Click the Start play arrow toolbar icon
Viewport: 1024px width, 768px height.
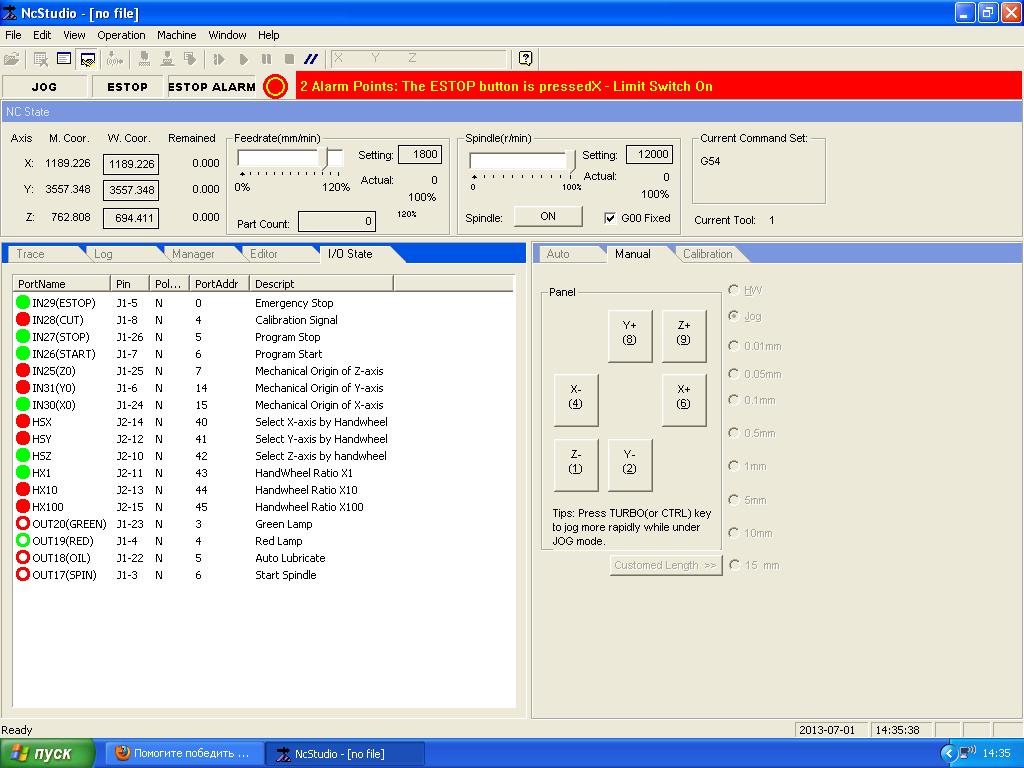[x=244, y=59]
